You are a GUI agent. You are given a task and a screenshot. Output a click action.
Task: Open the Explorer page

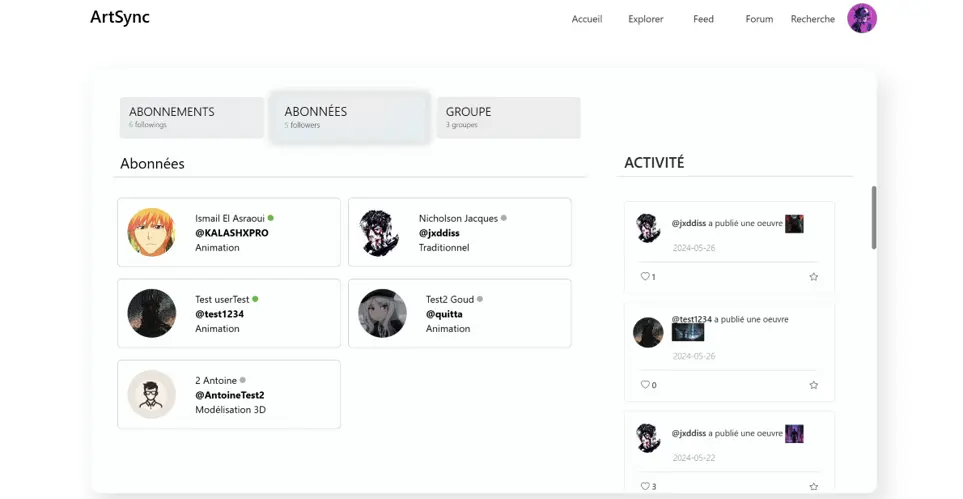point(645,19)
